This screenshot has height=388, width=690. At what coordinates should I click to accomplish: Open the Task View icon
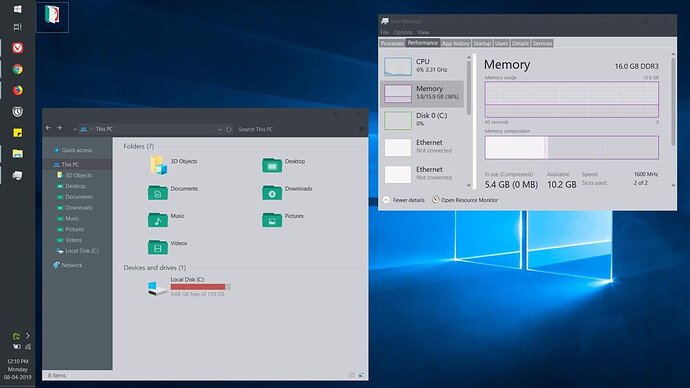coord(18,27)
